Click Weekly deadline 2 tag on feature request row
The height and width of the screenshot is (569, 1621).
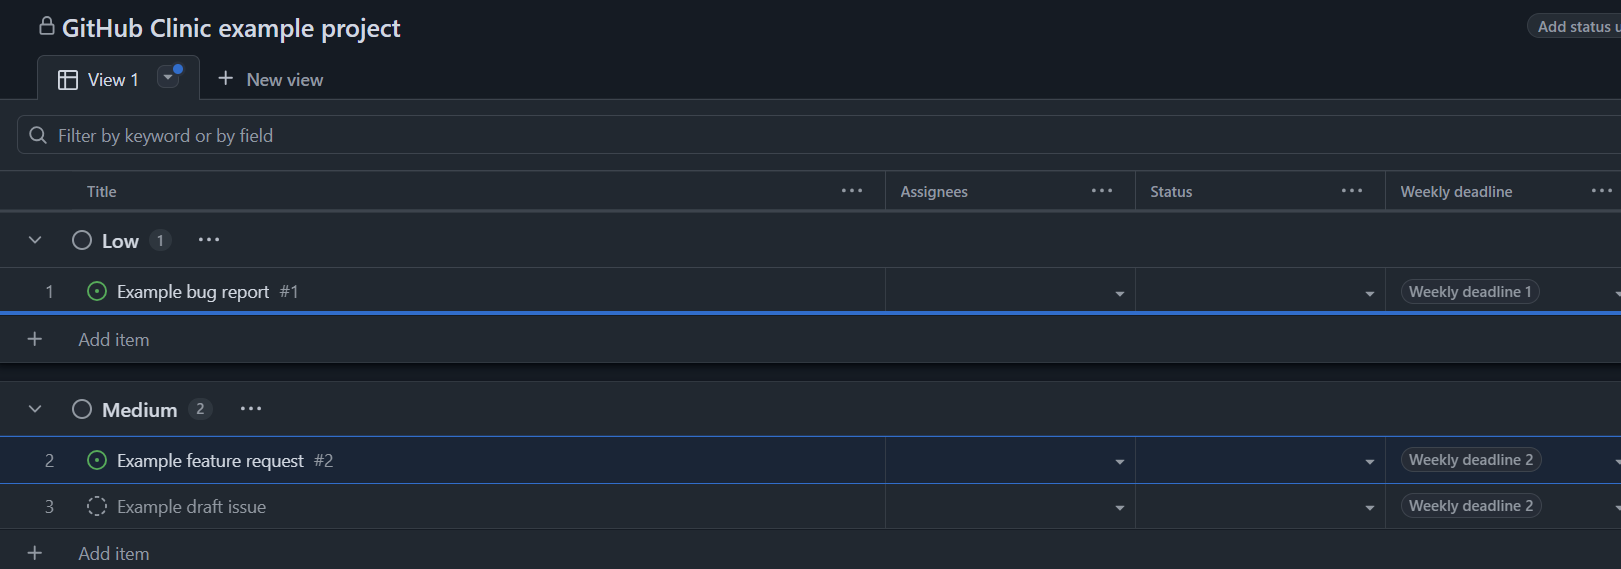tap(1471, 459)
